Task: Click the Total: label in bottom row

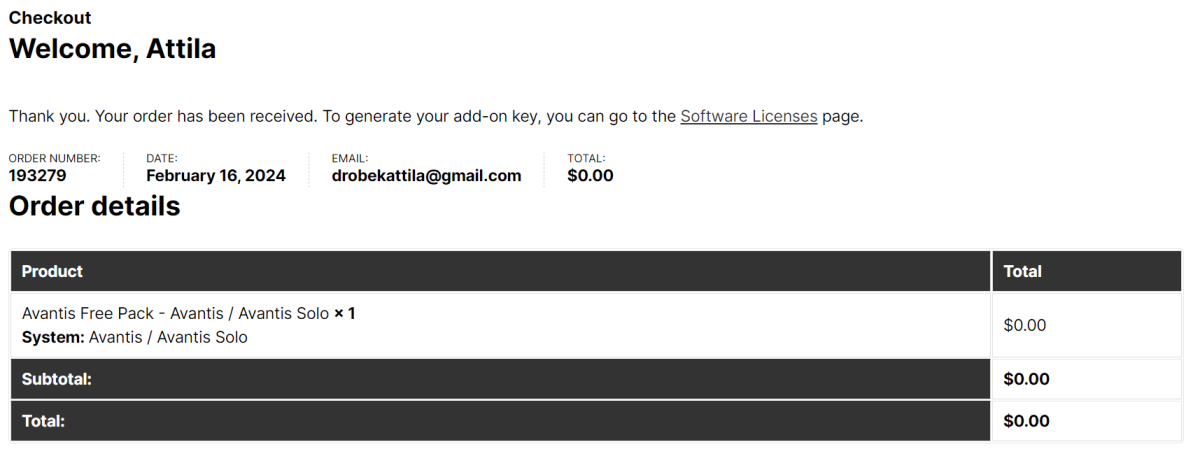Action: point(43,421)
